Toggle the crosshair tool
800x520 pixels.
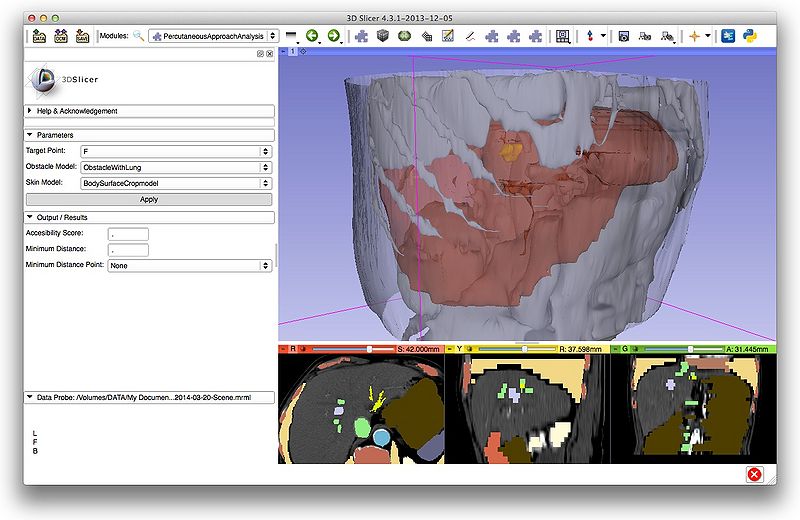tap(693, 36)
